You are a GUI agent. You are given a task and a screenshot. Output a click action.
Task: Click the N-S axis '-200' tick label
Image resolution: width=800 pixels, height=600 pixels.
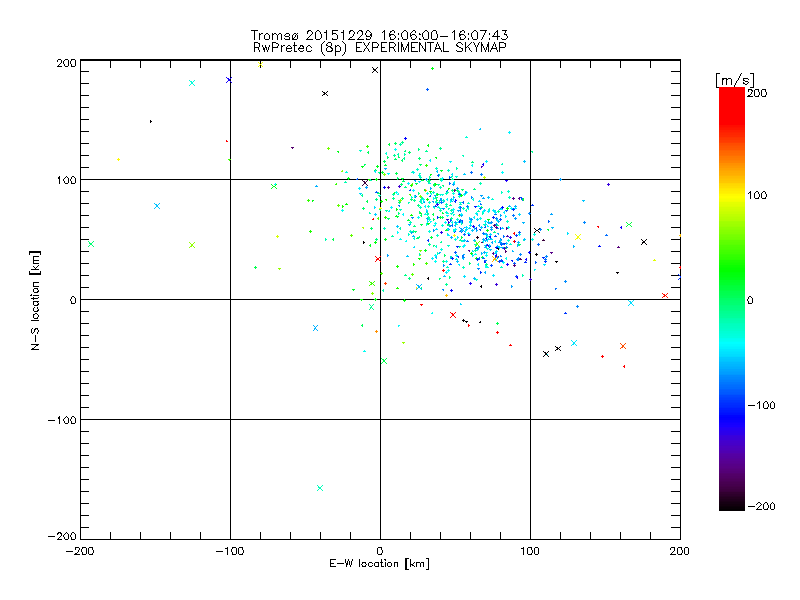[62, 536]
